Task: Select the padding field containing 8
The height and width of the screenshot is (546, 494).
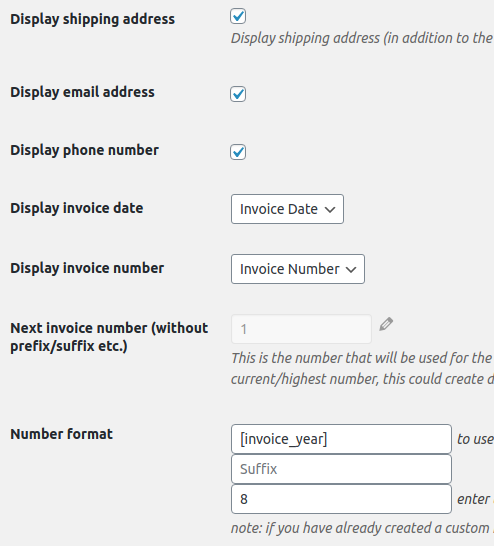Action: click(341, 499)
